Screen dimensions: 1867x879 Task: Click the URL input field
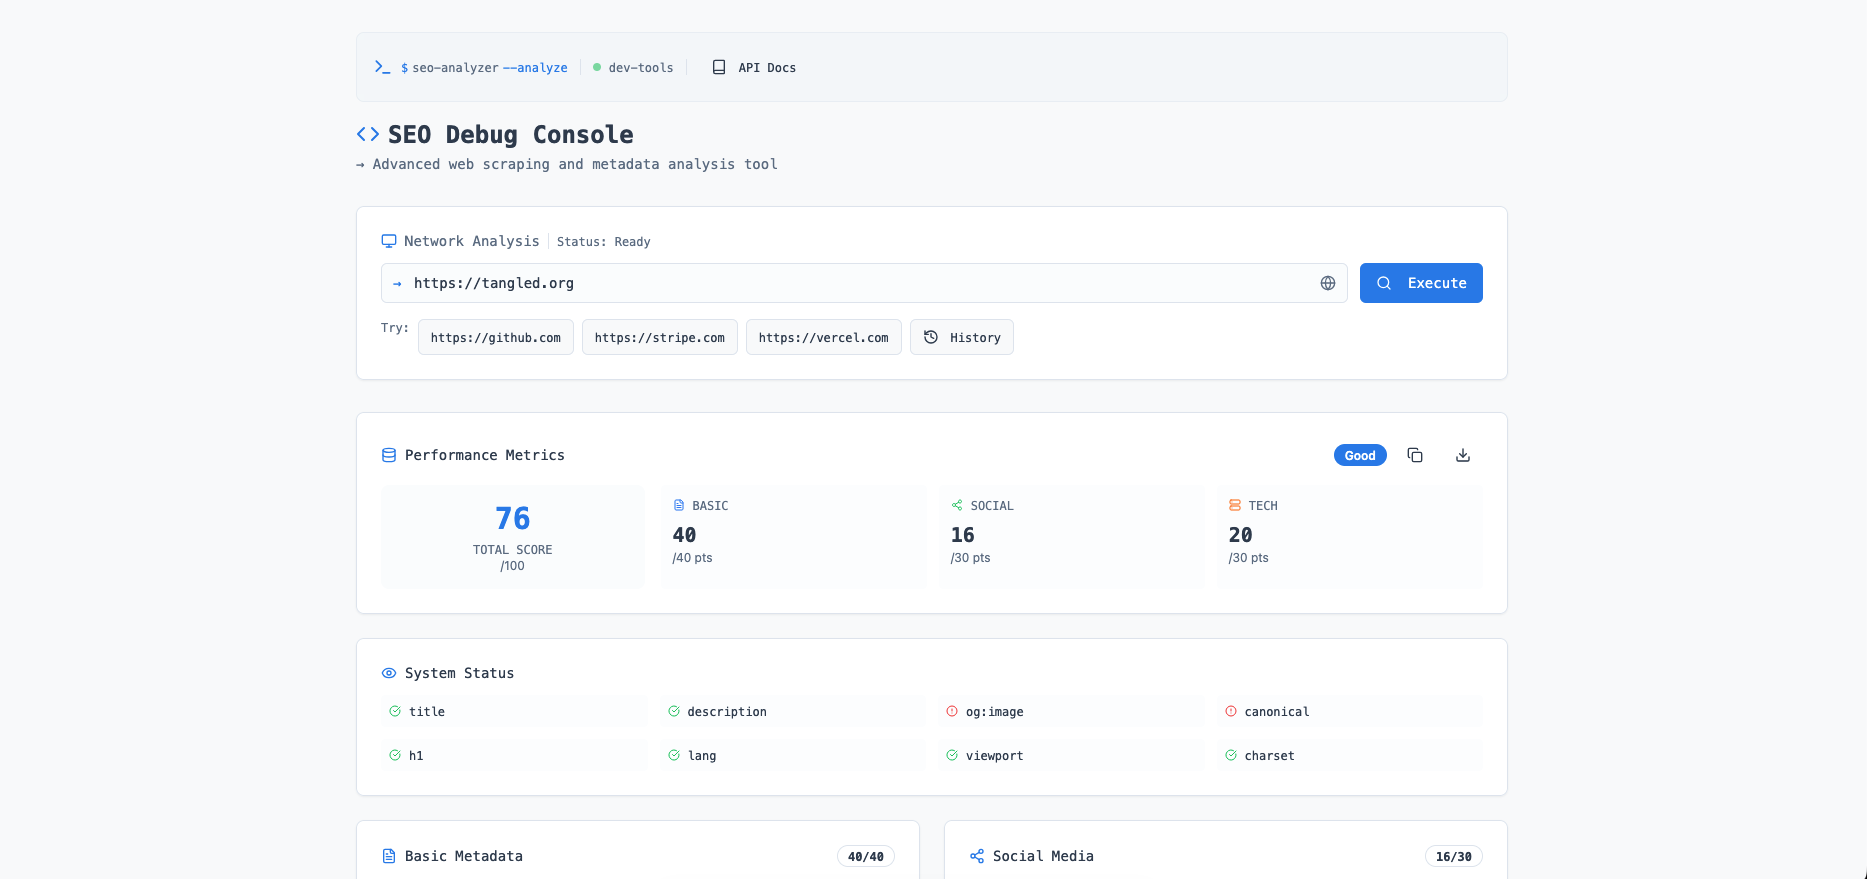coord(850,283)
